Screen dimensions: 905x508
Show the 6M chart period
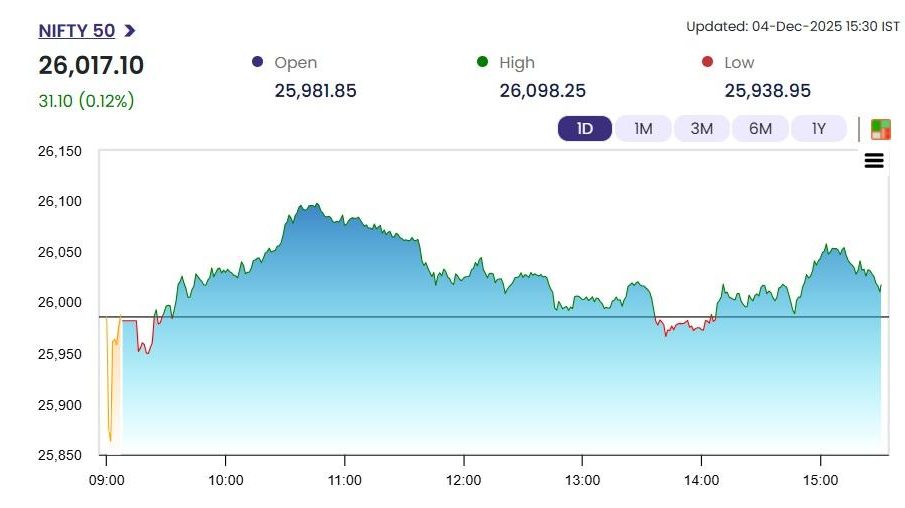pyautogui.click(x=760, y=129)
